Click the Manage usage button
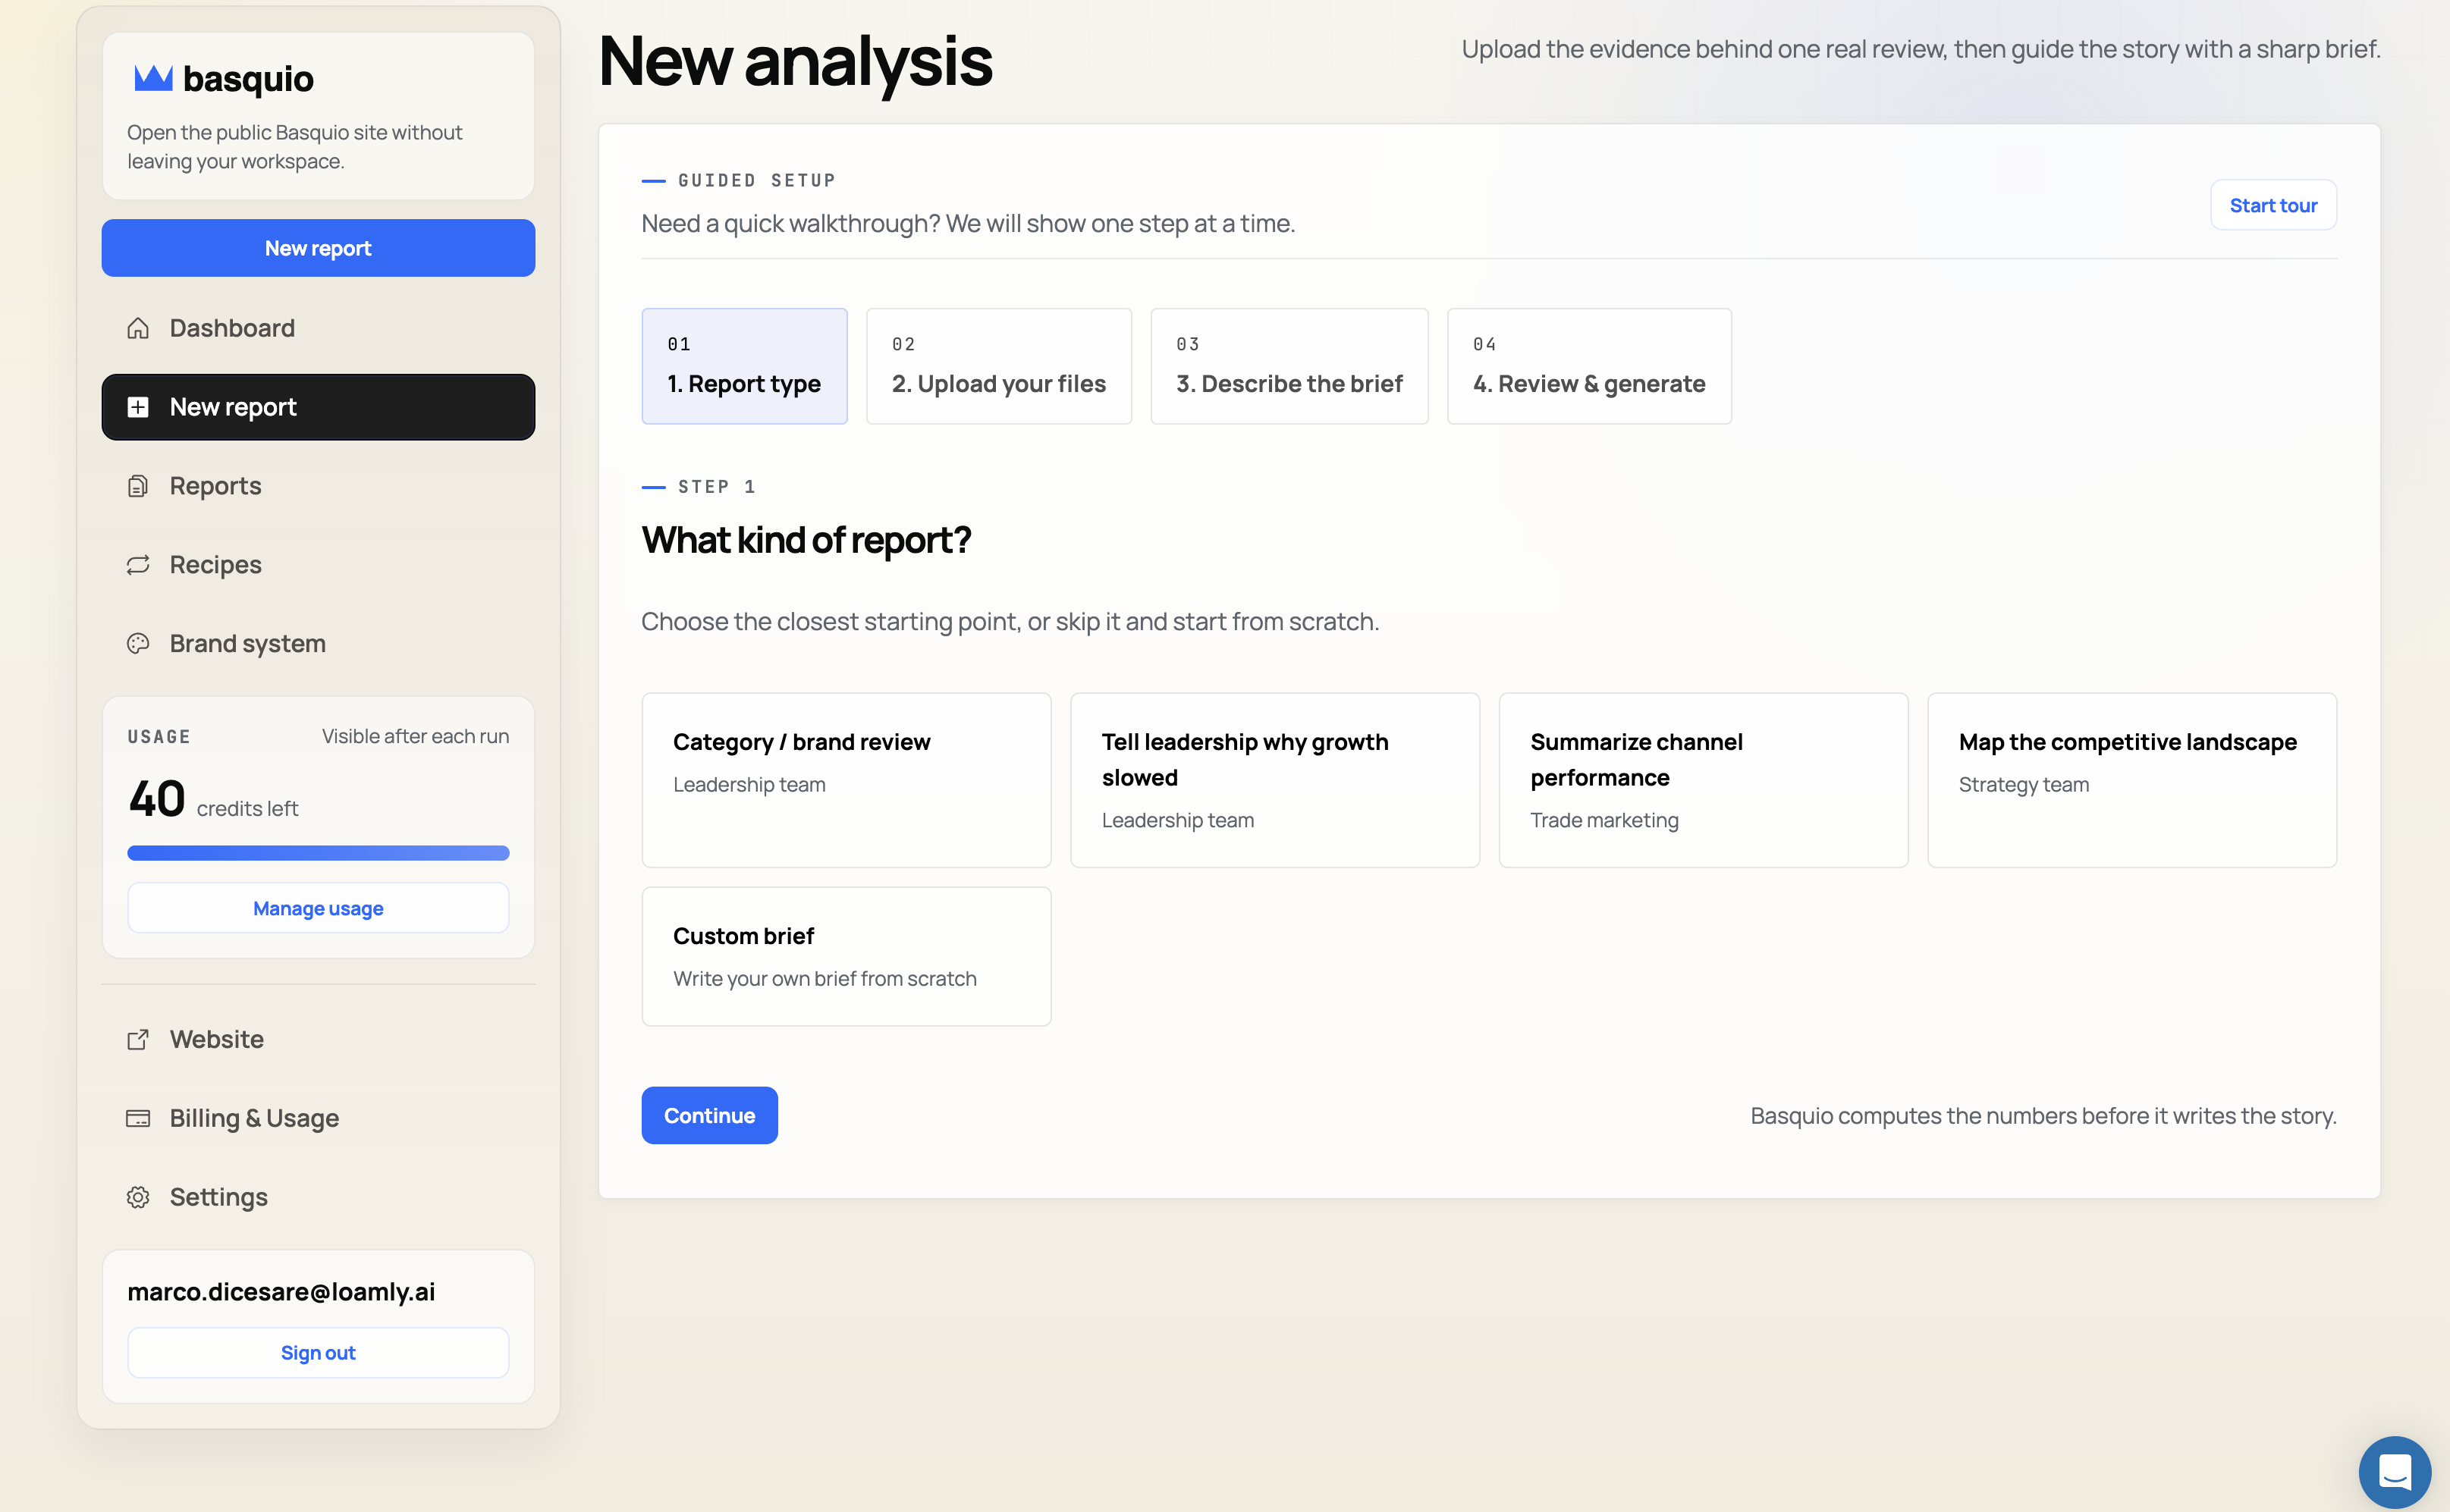2450x1512 pixels. point(318,908)
